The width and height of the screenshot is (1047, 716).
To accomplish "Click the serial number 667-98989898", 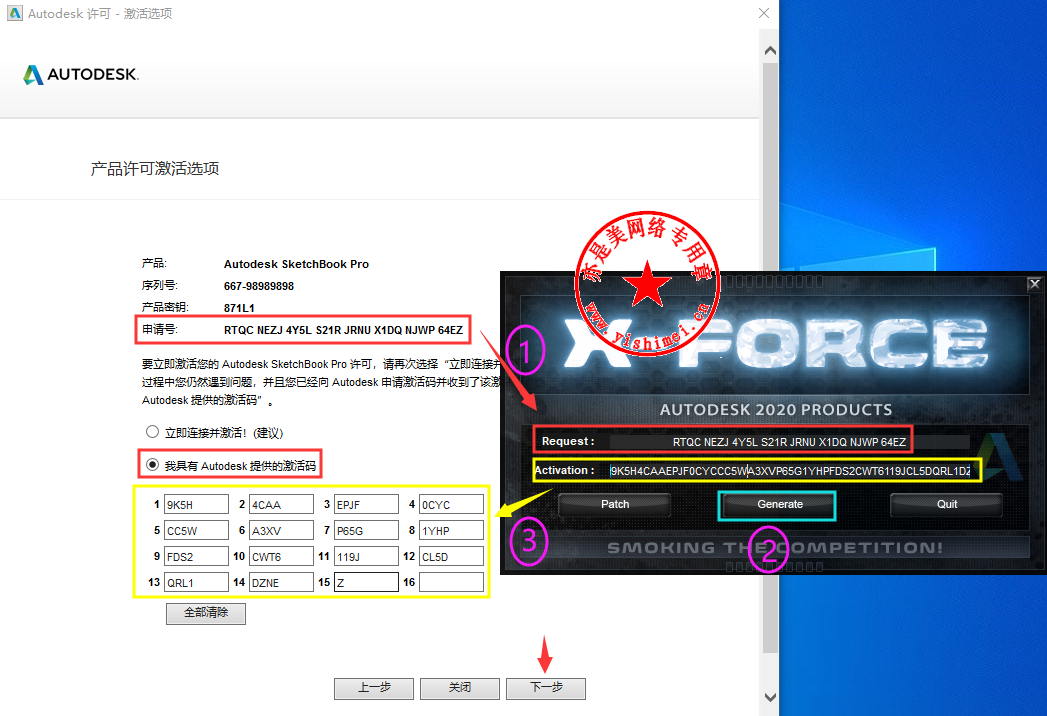I will click(259, 286).
